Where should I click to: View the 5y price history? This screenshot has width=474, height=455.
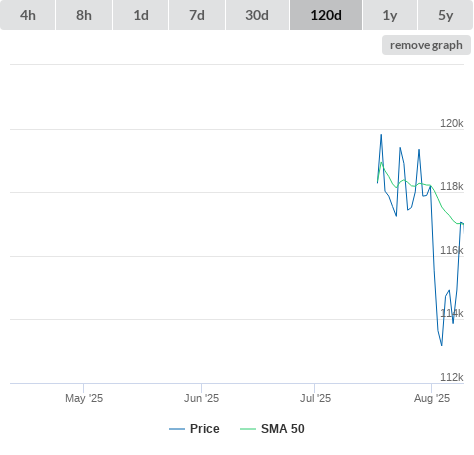point(446,15)
